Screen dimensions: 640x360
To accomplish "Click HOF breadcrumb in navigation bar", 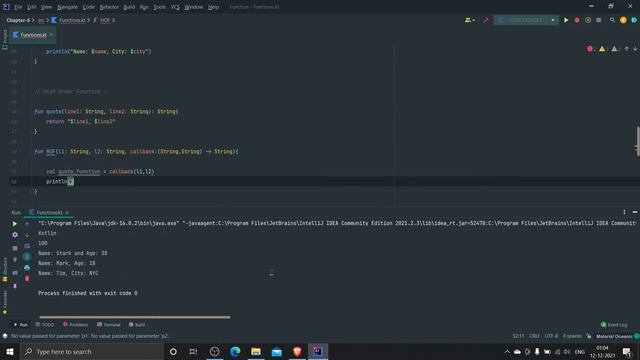I will 105,20.
